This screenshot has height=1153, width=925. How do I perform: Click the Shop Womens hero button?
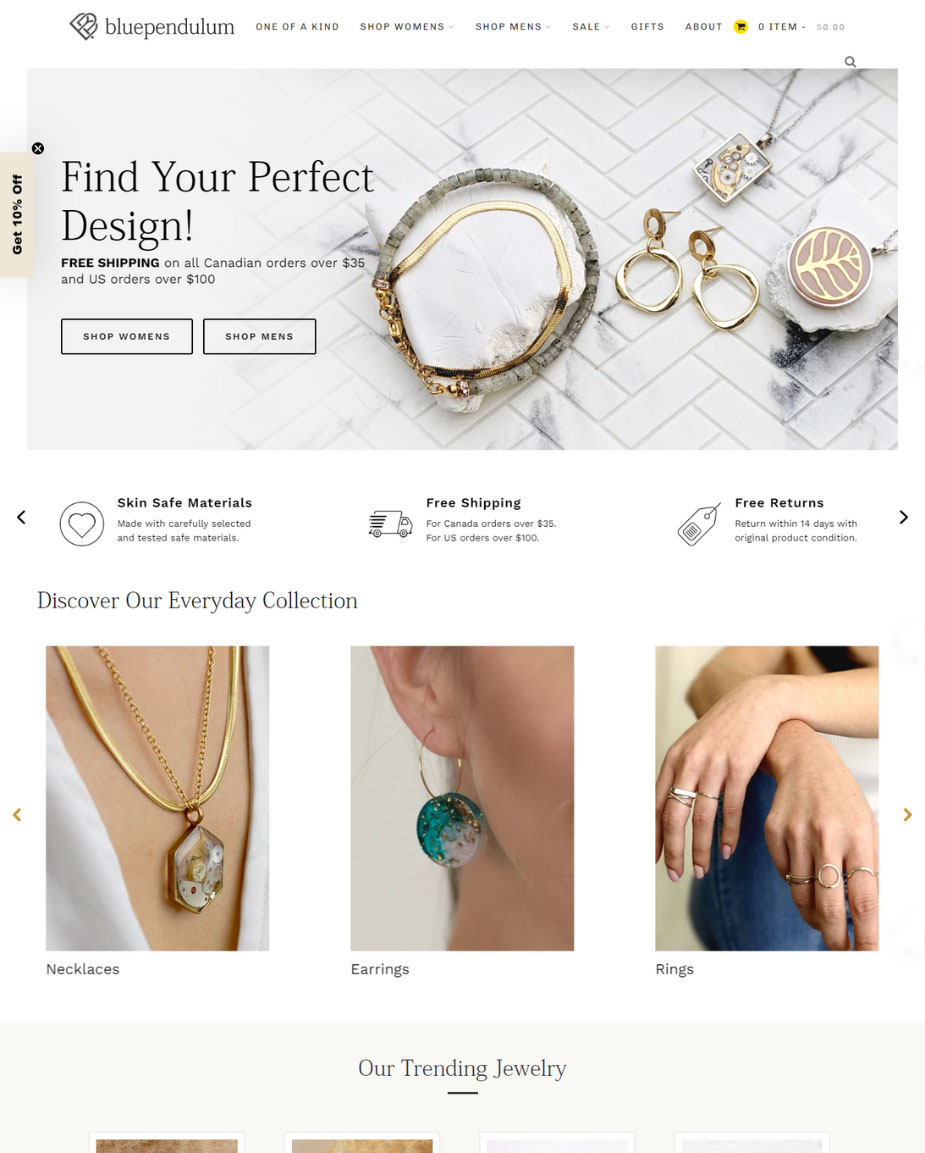point(126,336)
